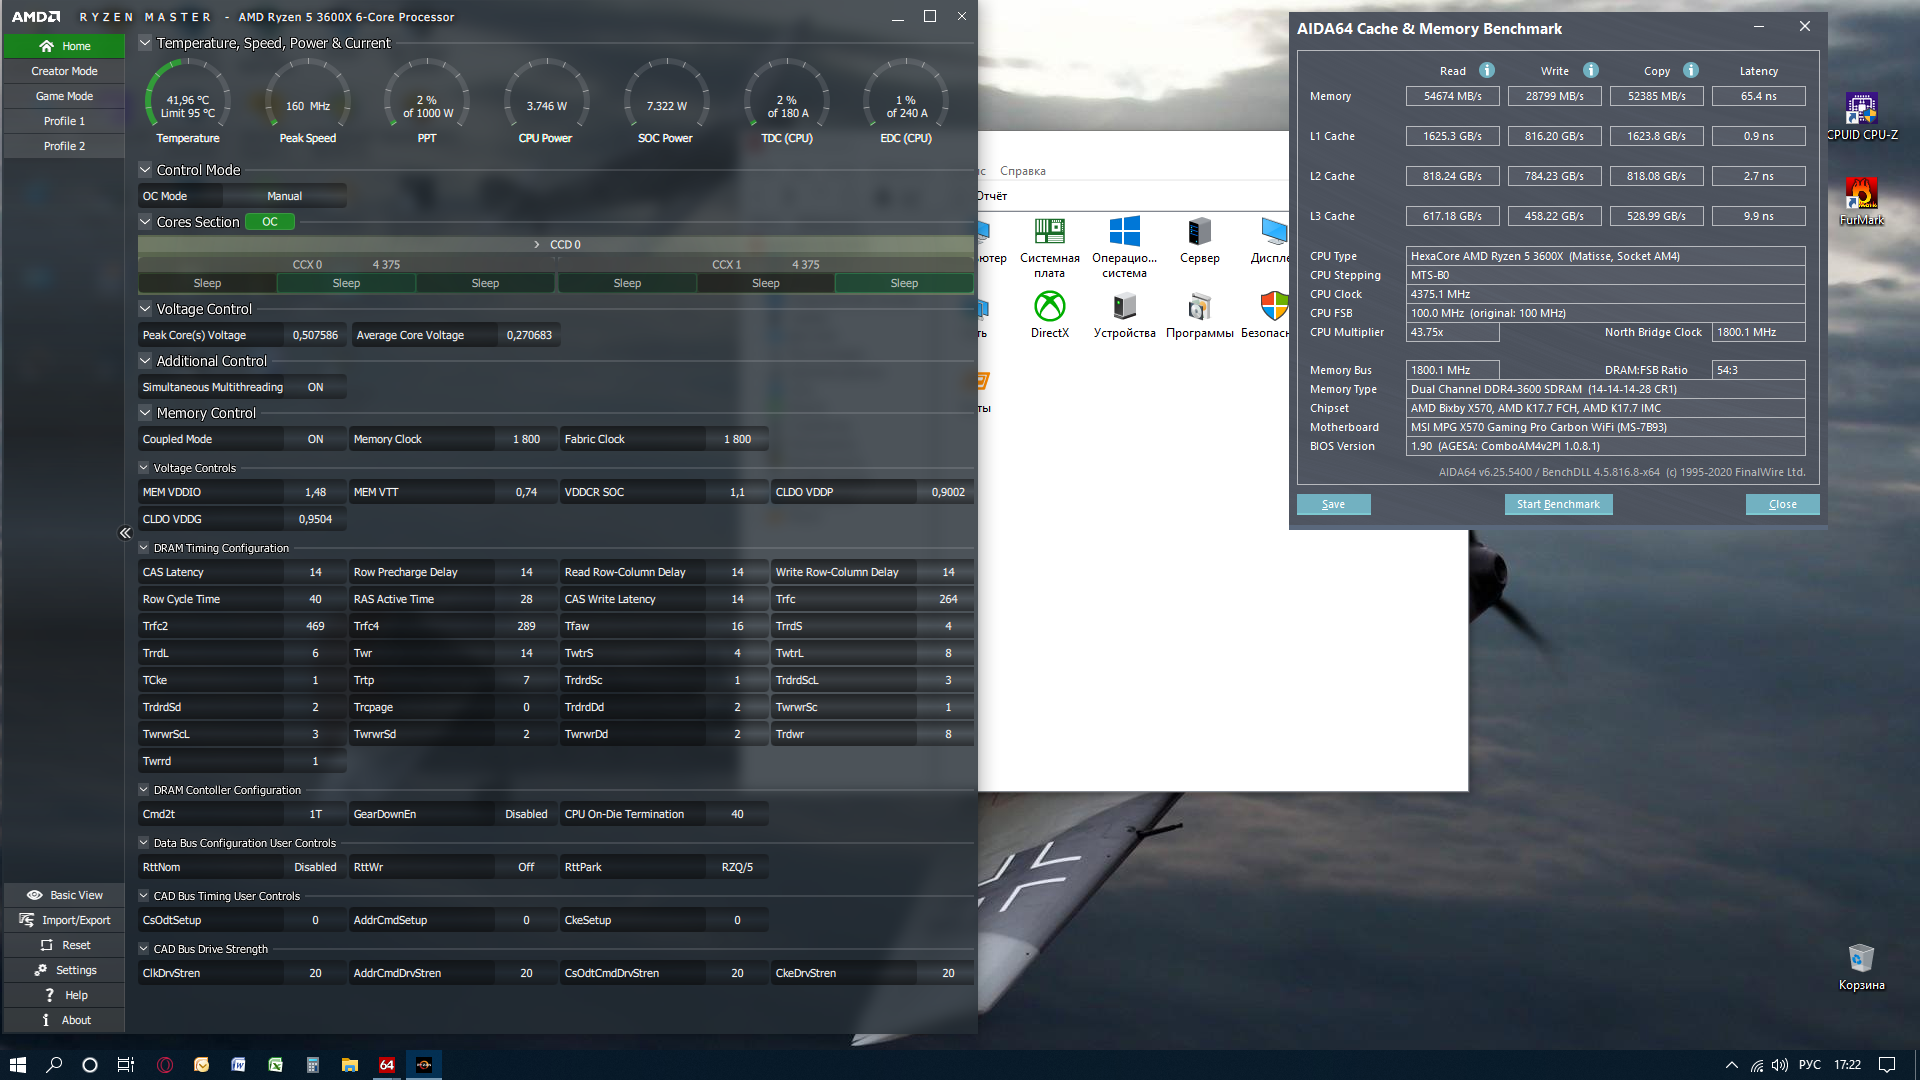
Task: Toggle Coupled Mode ON setting
Action: [x=315, y=439]
